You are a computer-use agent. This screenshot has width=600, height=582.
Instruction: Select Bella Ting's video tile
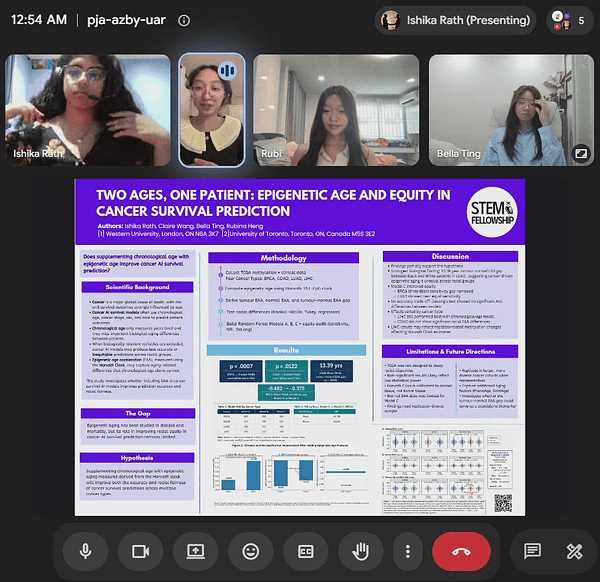pos(511,110)
